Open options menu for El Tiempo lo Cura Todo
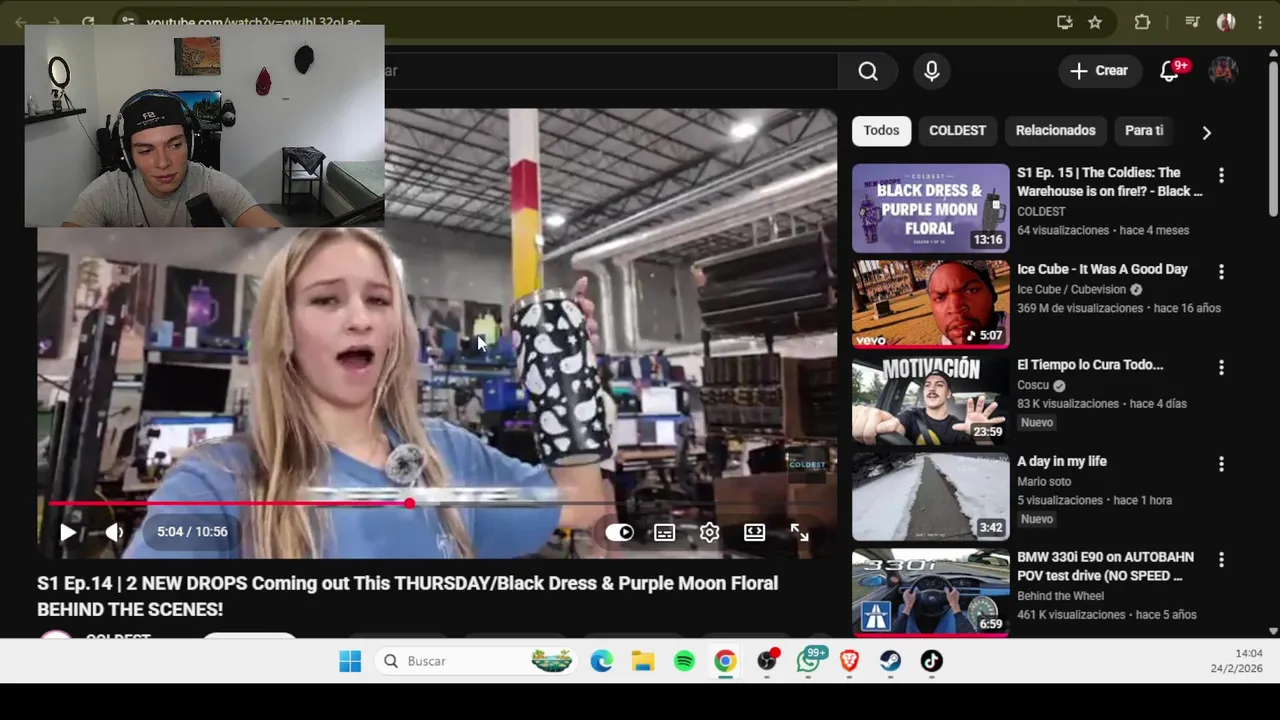1280x720 pixels. pos(1221,367)
